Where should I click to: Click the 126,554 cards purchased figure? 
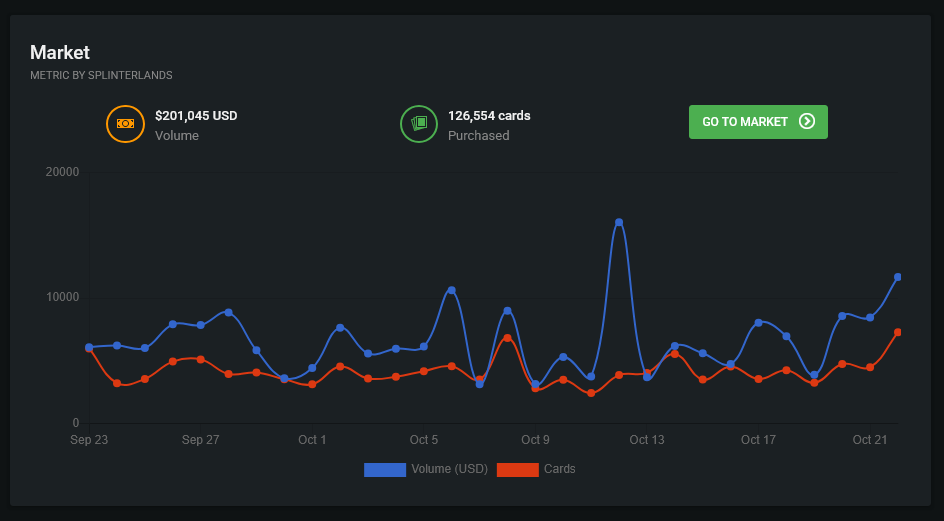(x=489, y=116)
